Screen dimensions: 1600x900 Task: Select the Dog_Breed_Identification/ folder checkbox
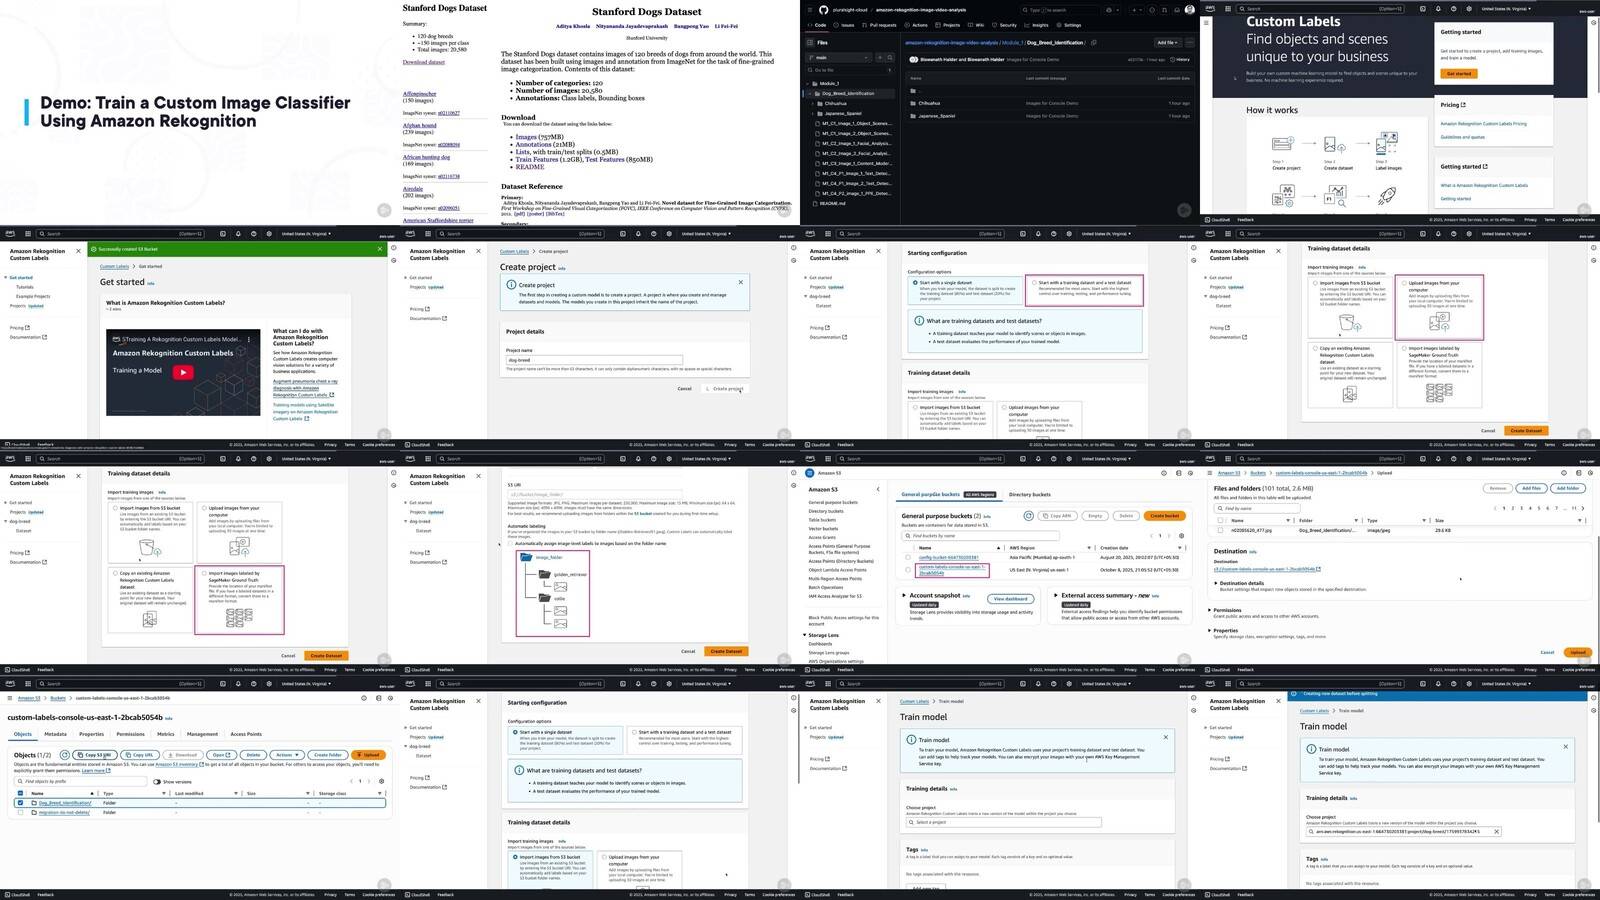[20, 803]
